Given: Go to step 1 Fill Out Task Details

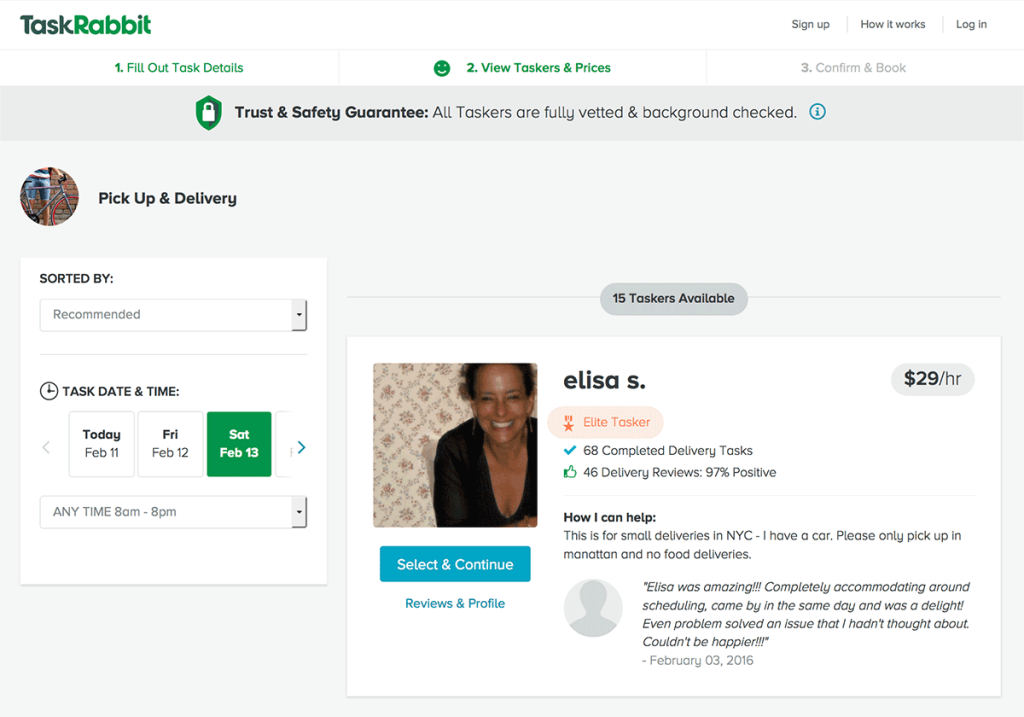Looking at the screenshot, I should pyautogui.click(x=179, y=68).
